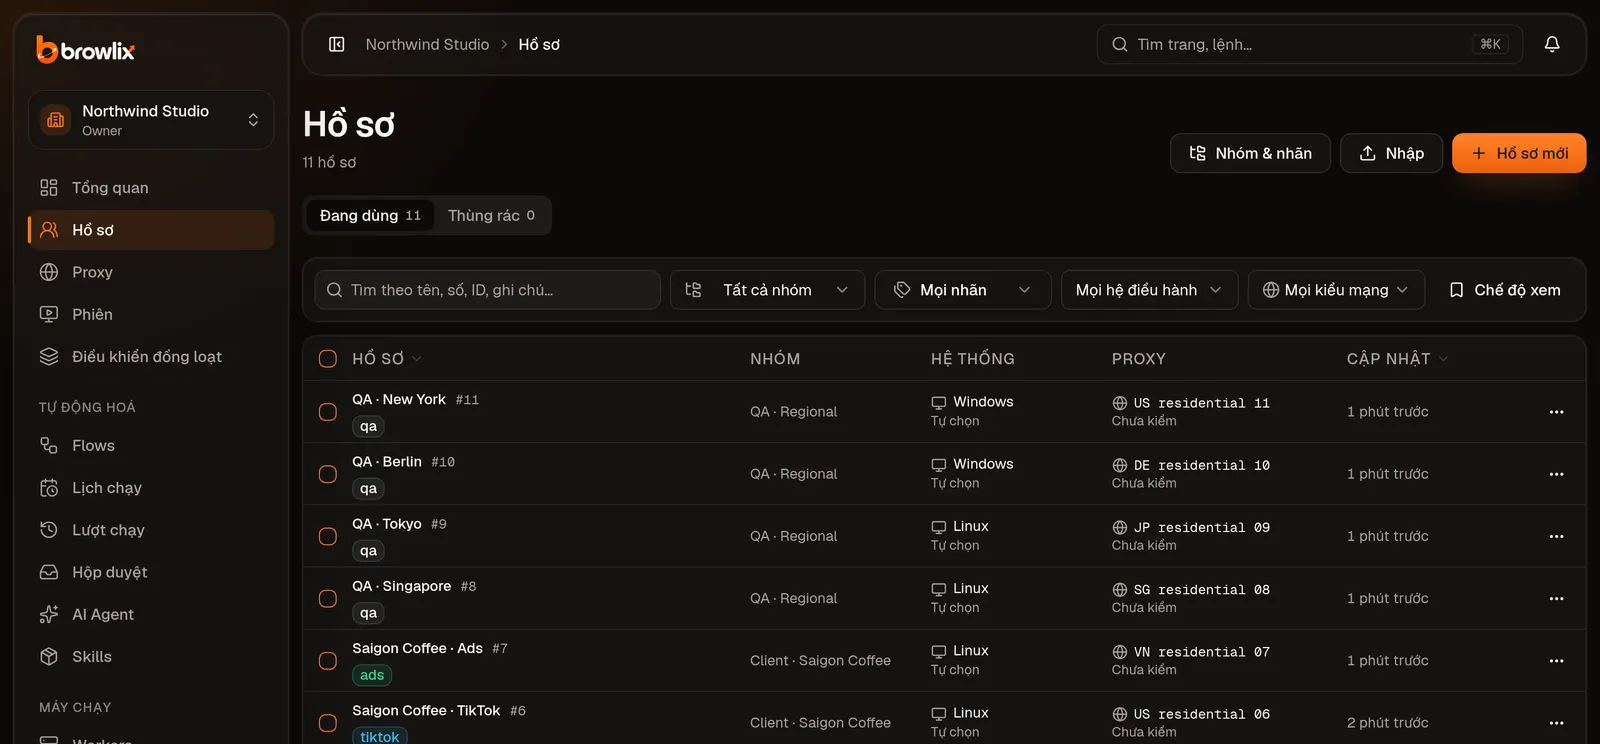Select QA · Singapore row checkbox
The image size is (1600, 744).
click(328, 599)
